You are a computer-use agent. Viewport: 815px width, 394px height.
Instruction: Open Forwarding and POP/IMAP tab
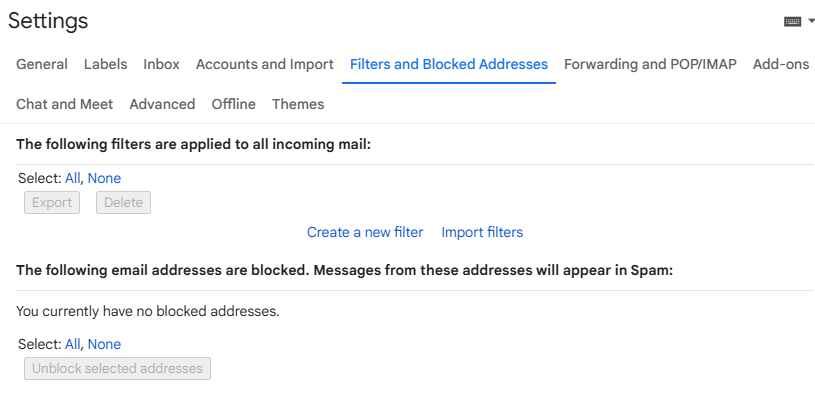[650, 64]
